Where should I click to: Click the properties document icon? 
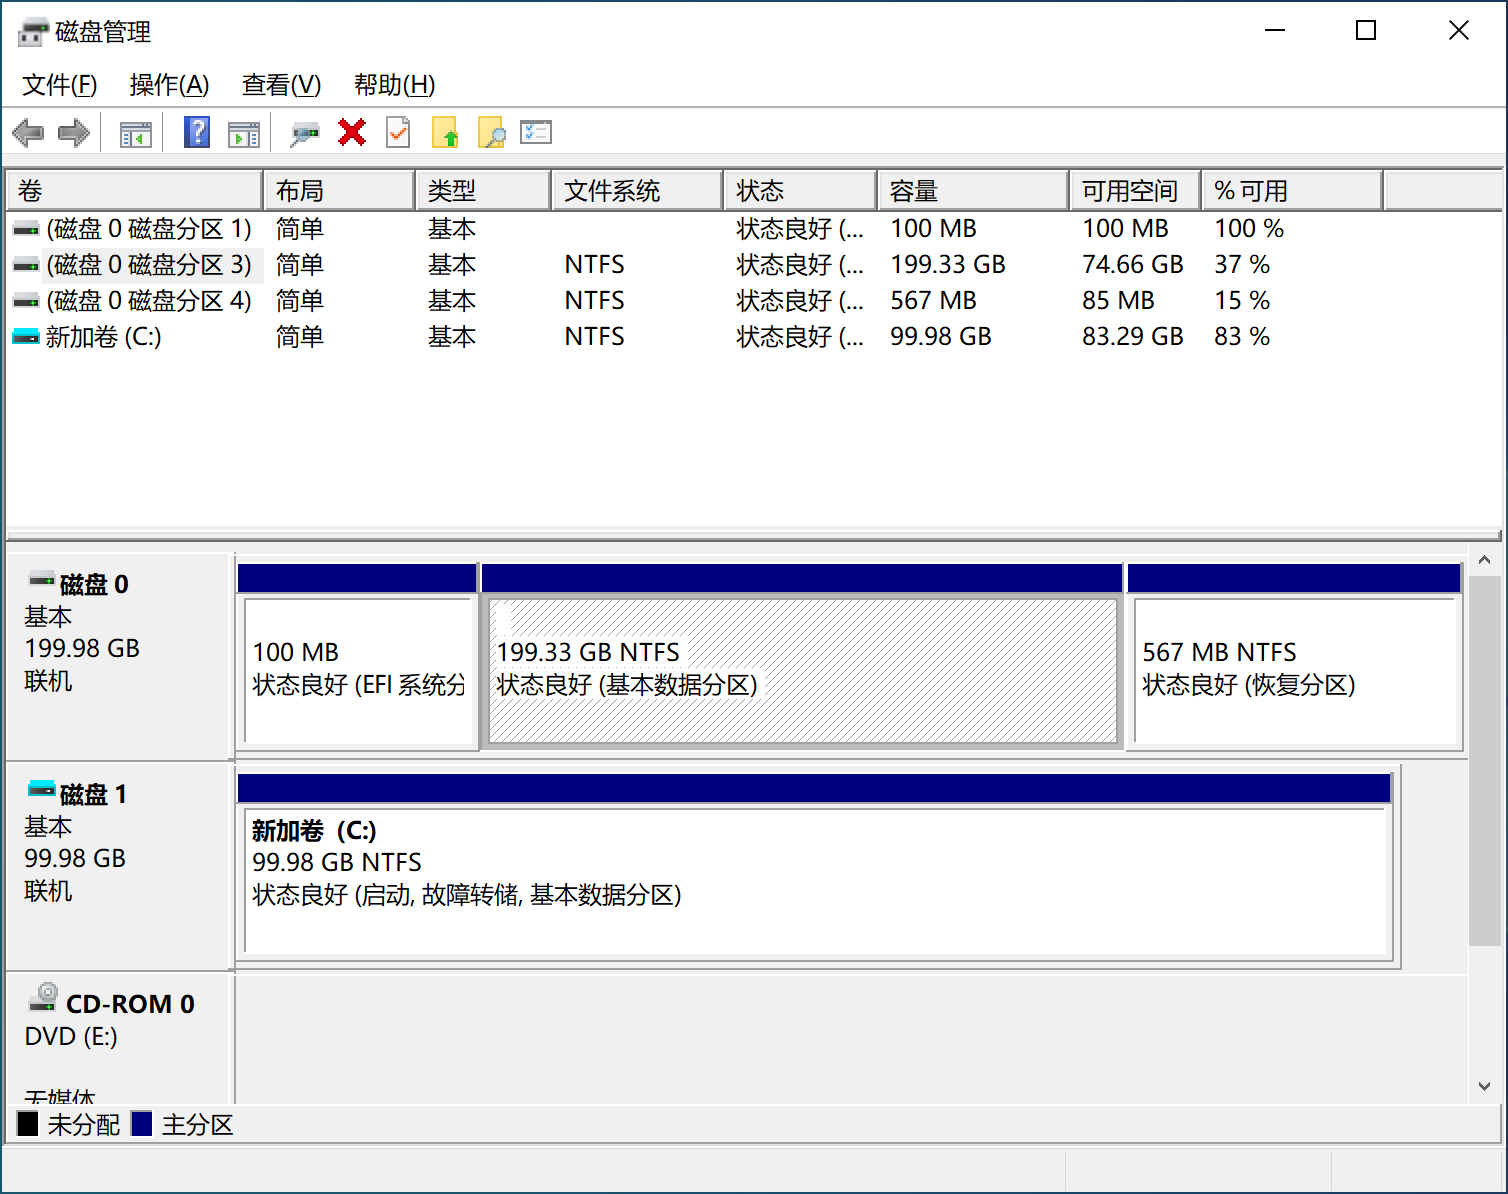pos(398,132)
